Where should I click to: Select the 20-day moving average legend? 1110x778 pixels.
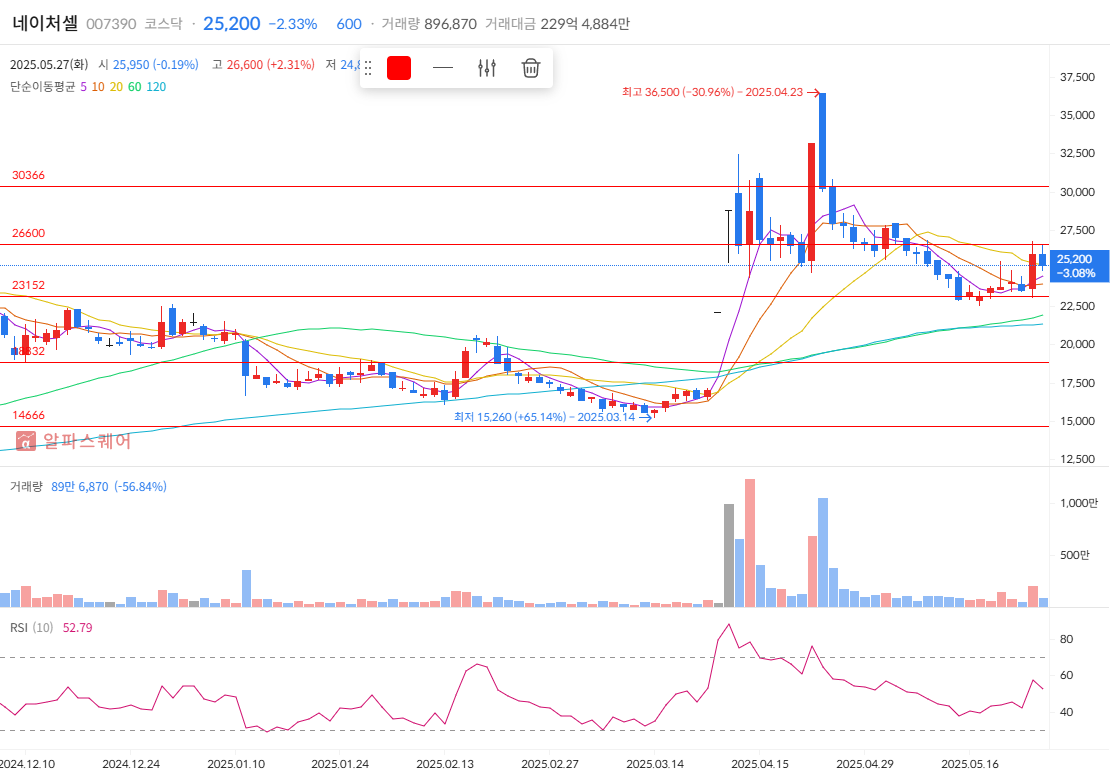(116, 86)
